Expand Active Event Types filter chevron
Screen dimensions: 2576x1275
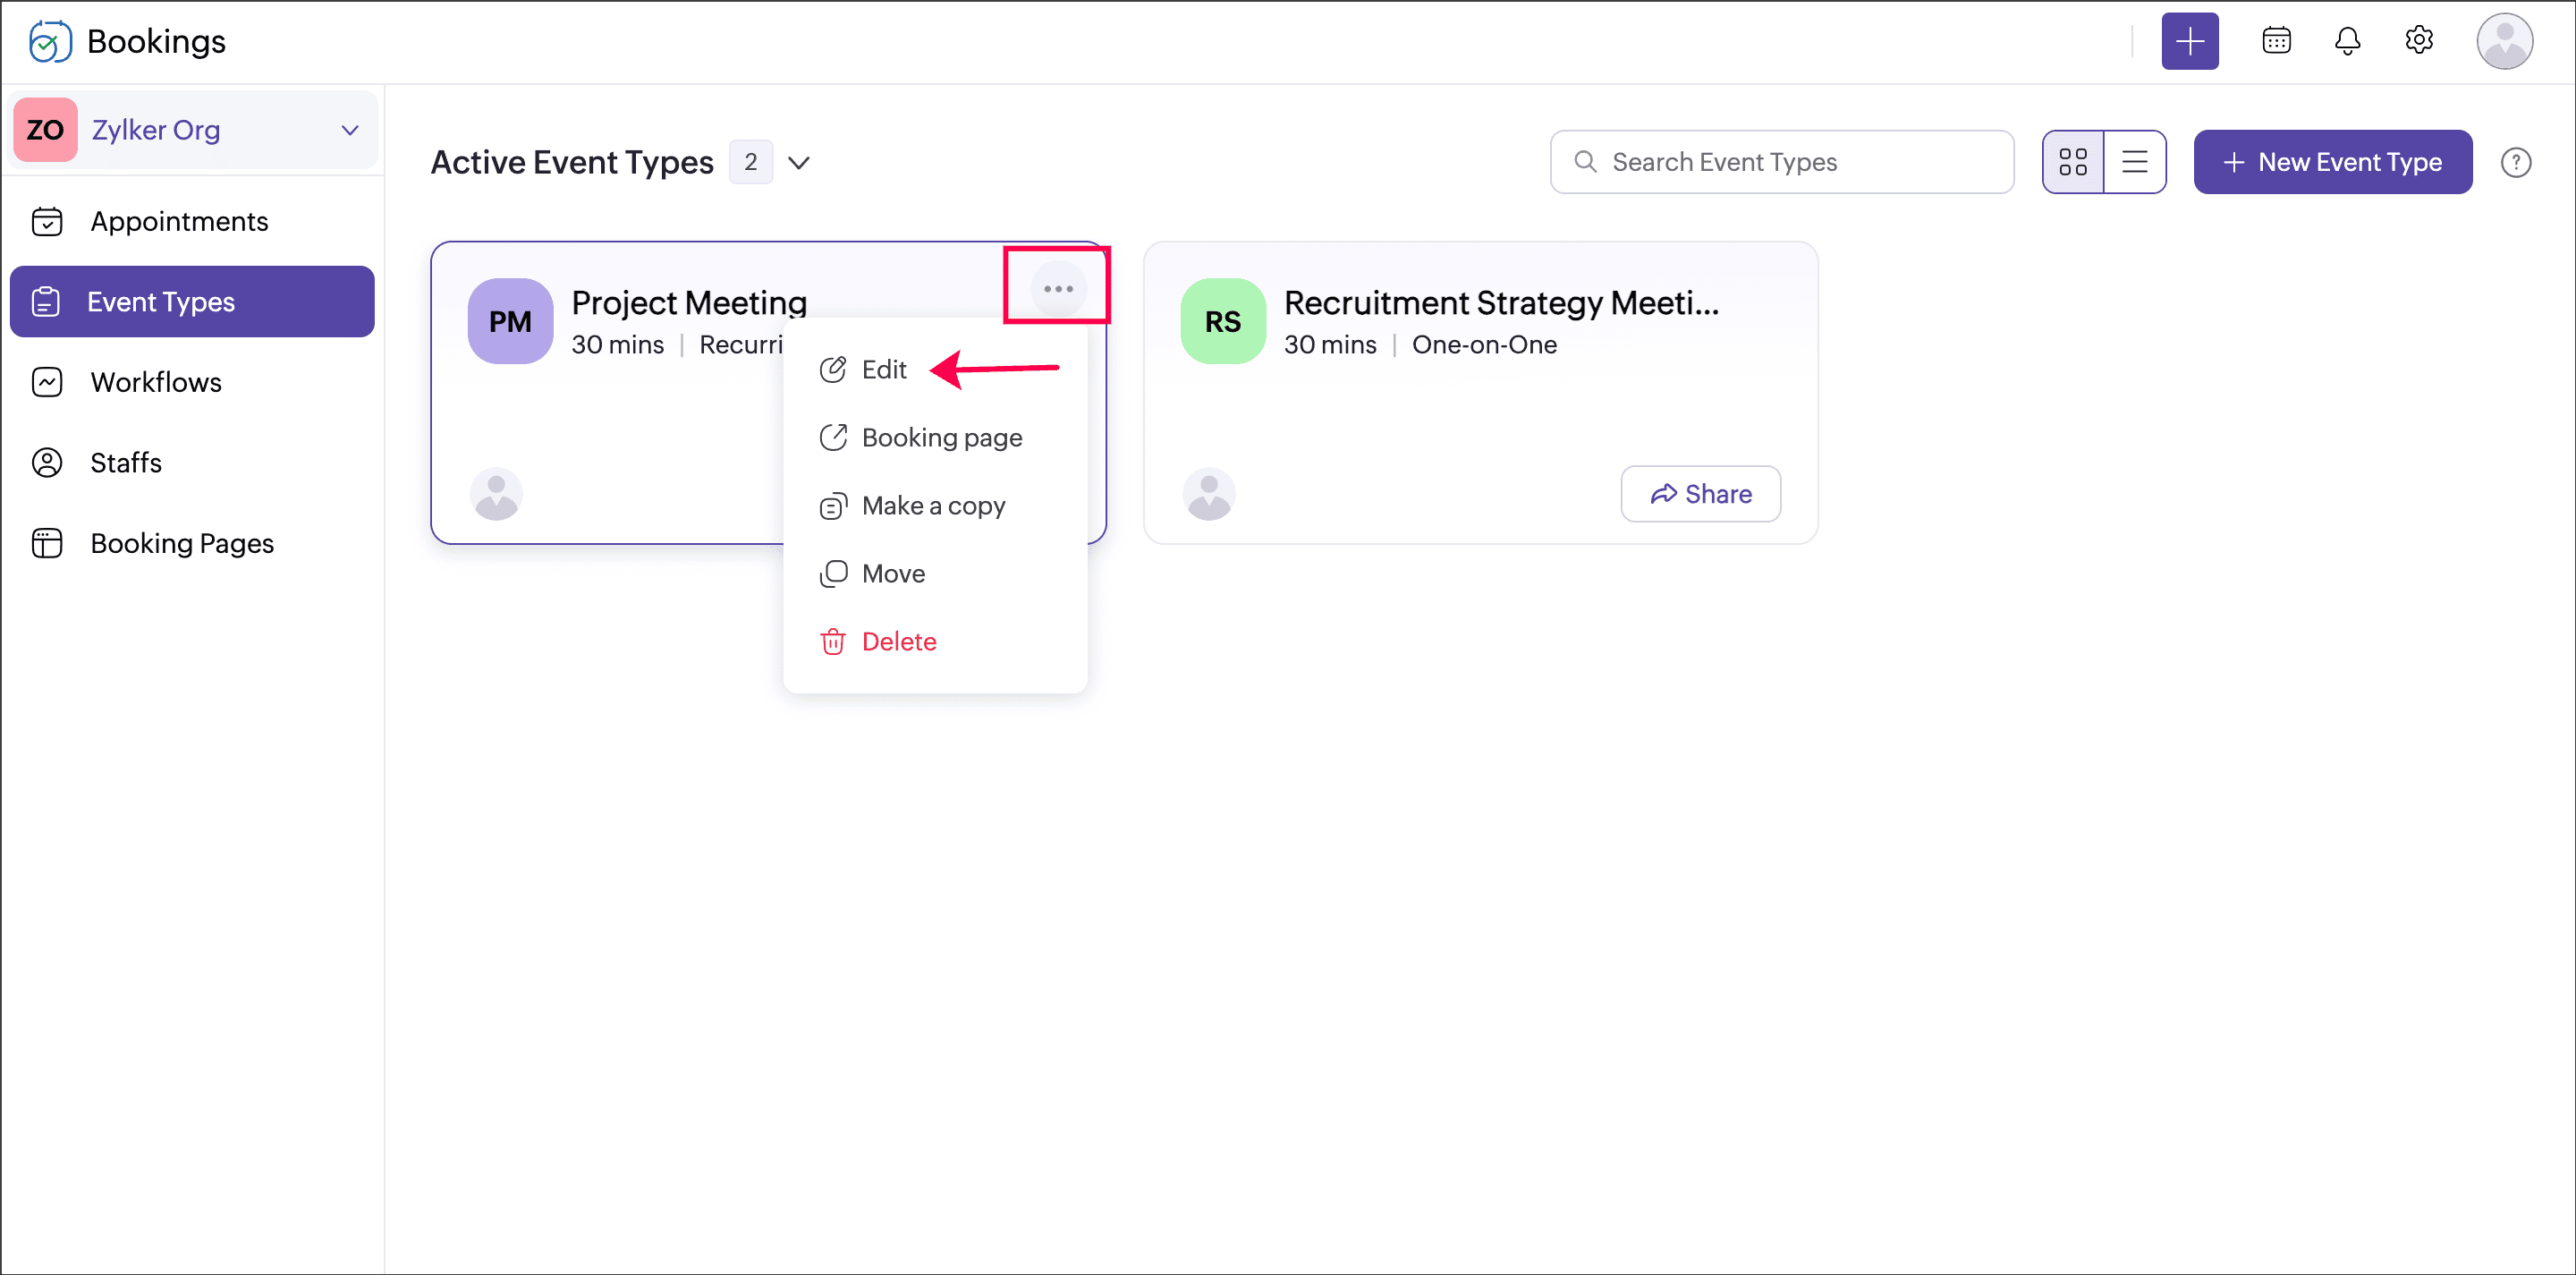[798, 162]
